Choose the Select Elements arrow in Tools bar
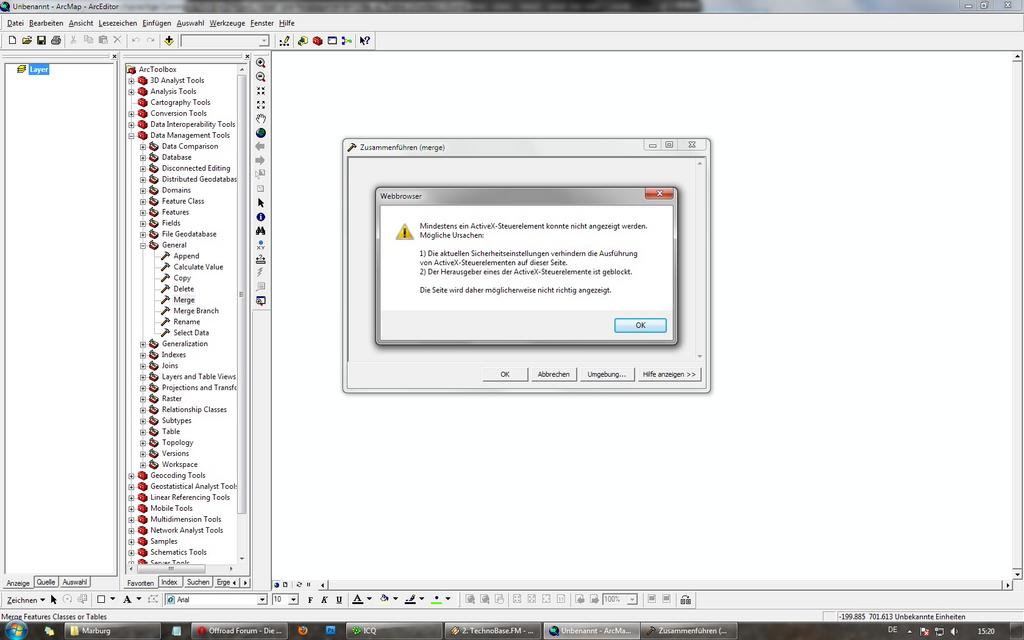The width and height of the screenshot is (1024, 640). 261,203
